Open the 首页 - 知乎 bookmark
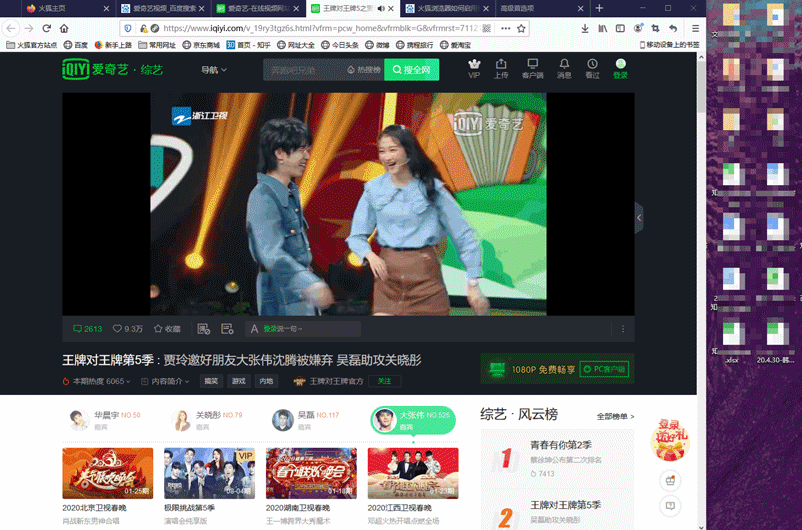The image size is (802, 530). [249, 45]
